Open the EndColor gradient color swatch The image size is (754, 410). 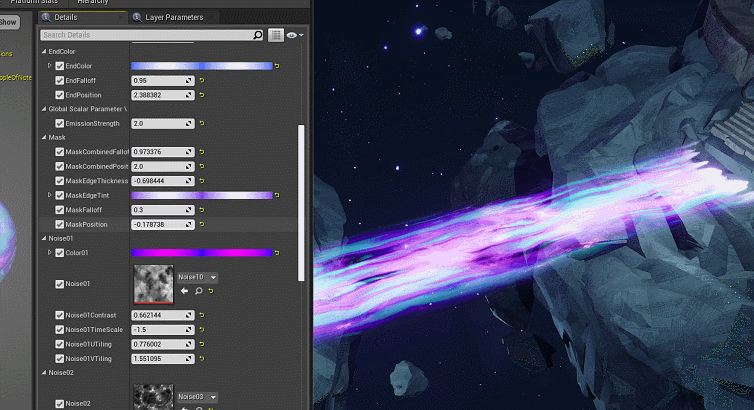click(x=201, y=66)
